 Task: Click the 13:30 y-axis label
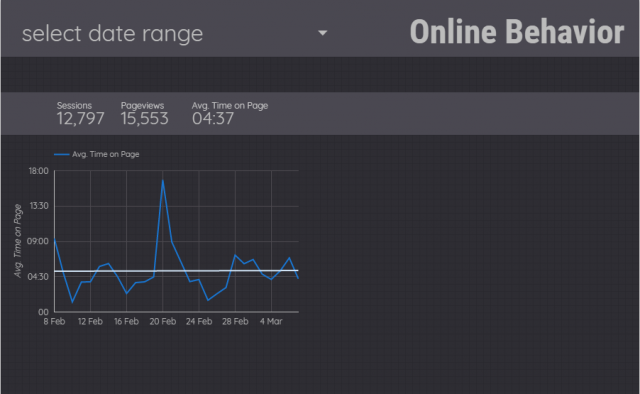(39, 206)
